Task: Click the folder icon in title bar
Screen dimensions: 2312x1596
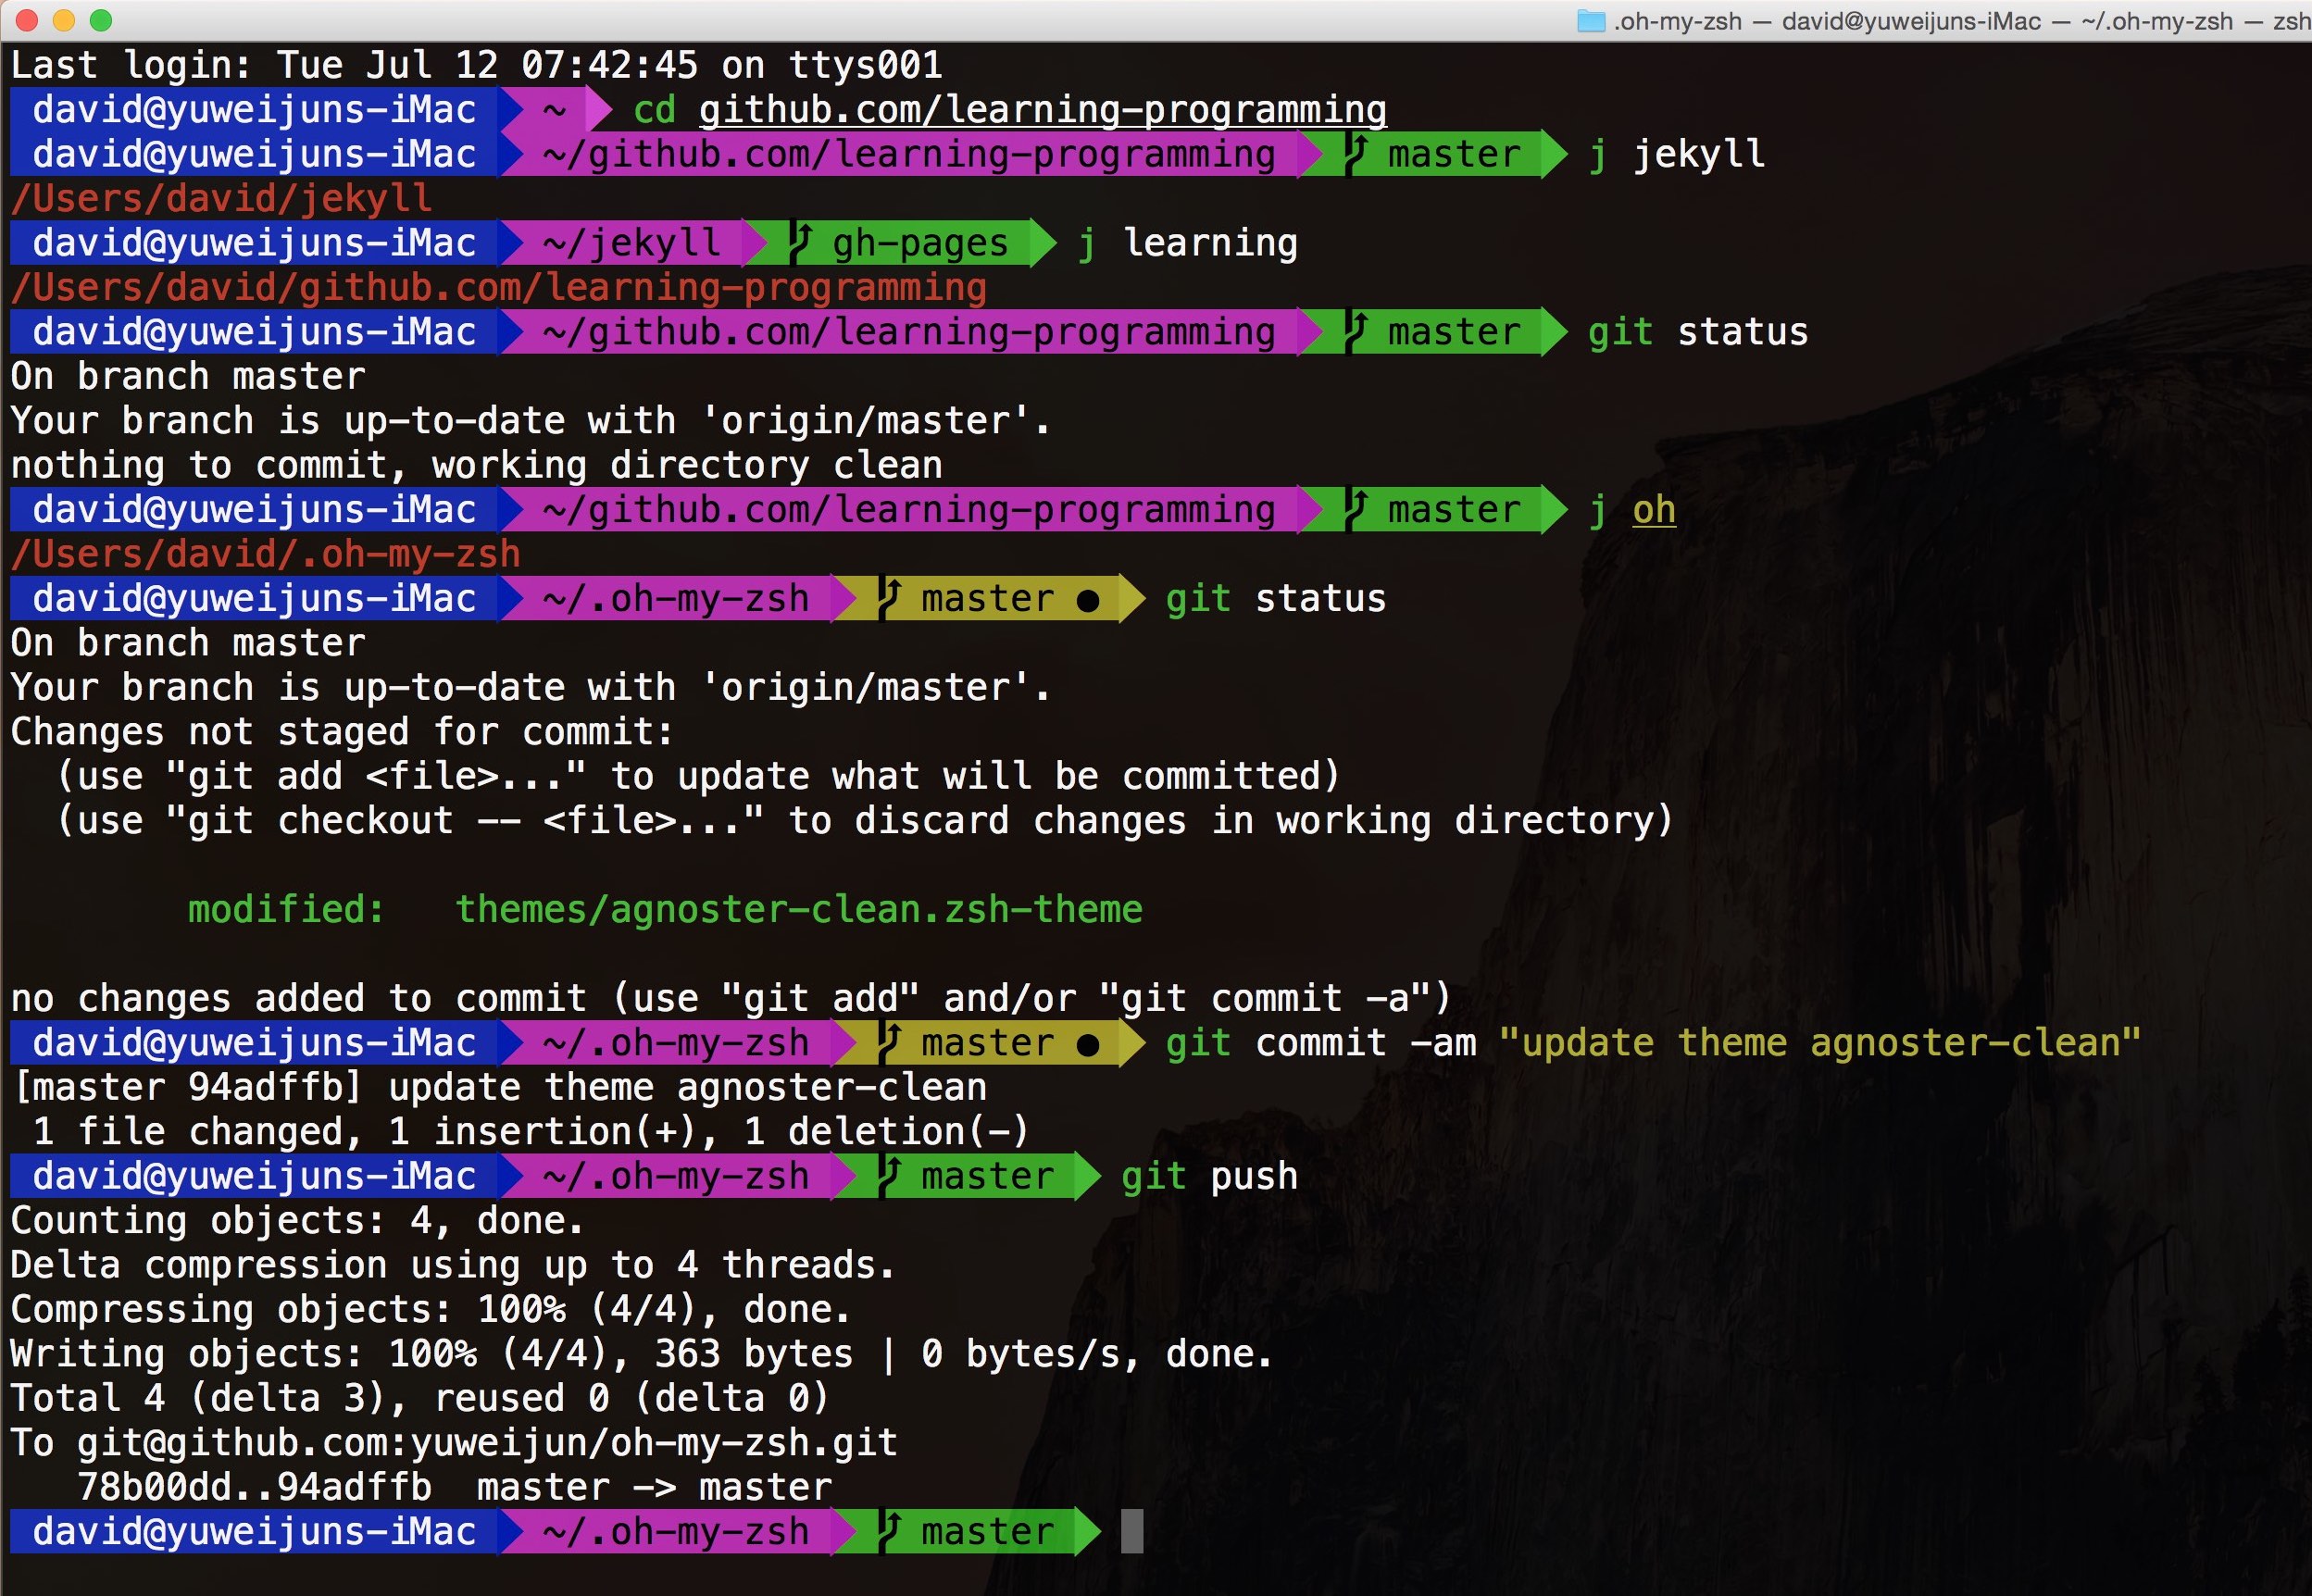Action: click(1590, 21)
